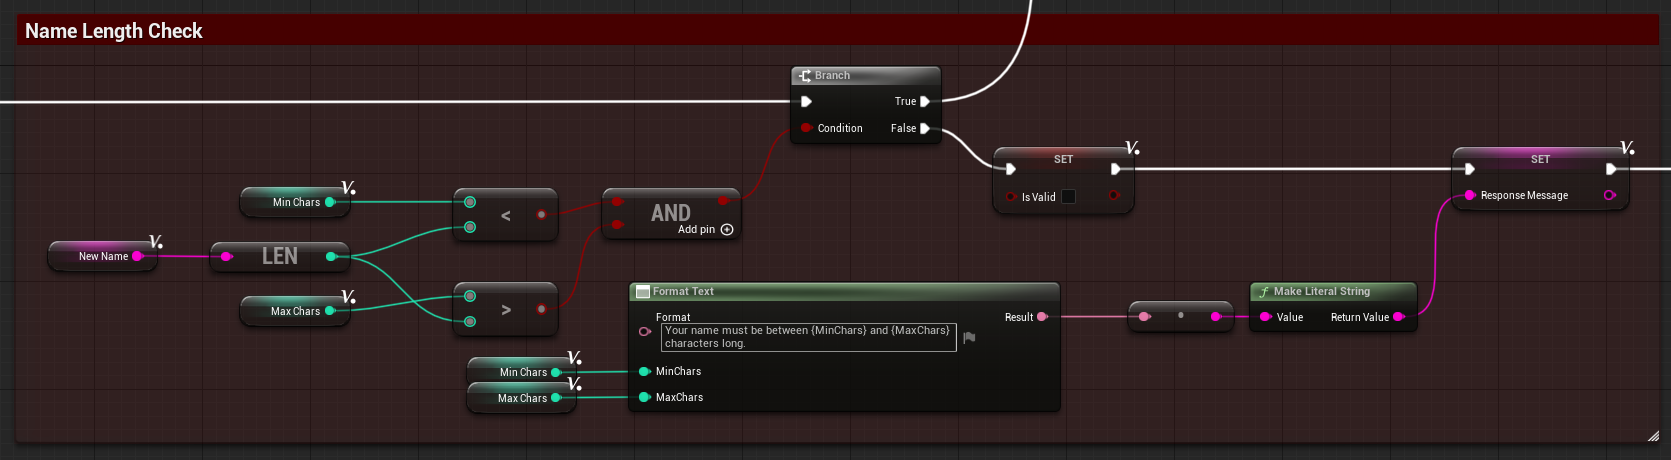Click the red Condition input pin
The height and width of the screenshot is (460, 1671).
coord(806,128)
